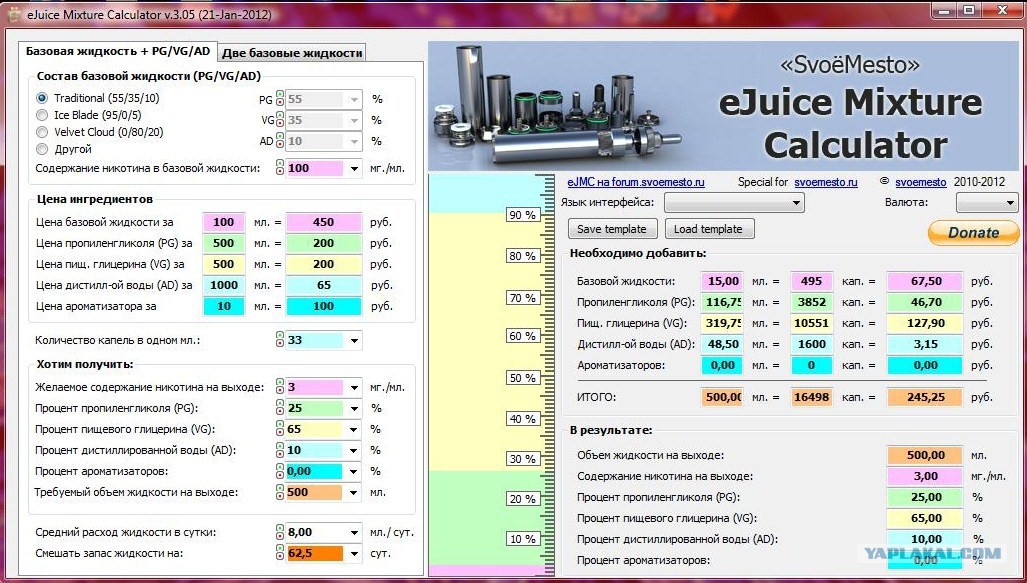Increase Средний расход жидкости в сутки green arrow
This screenshot has height=583, width=1027.
[x=280, y=528]
